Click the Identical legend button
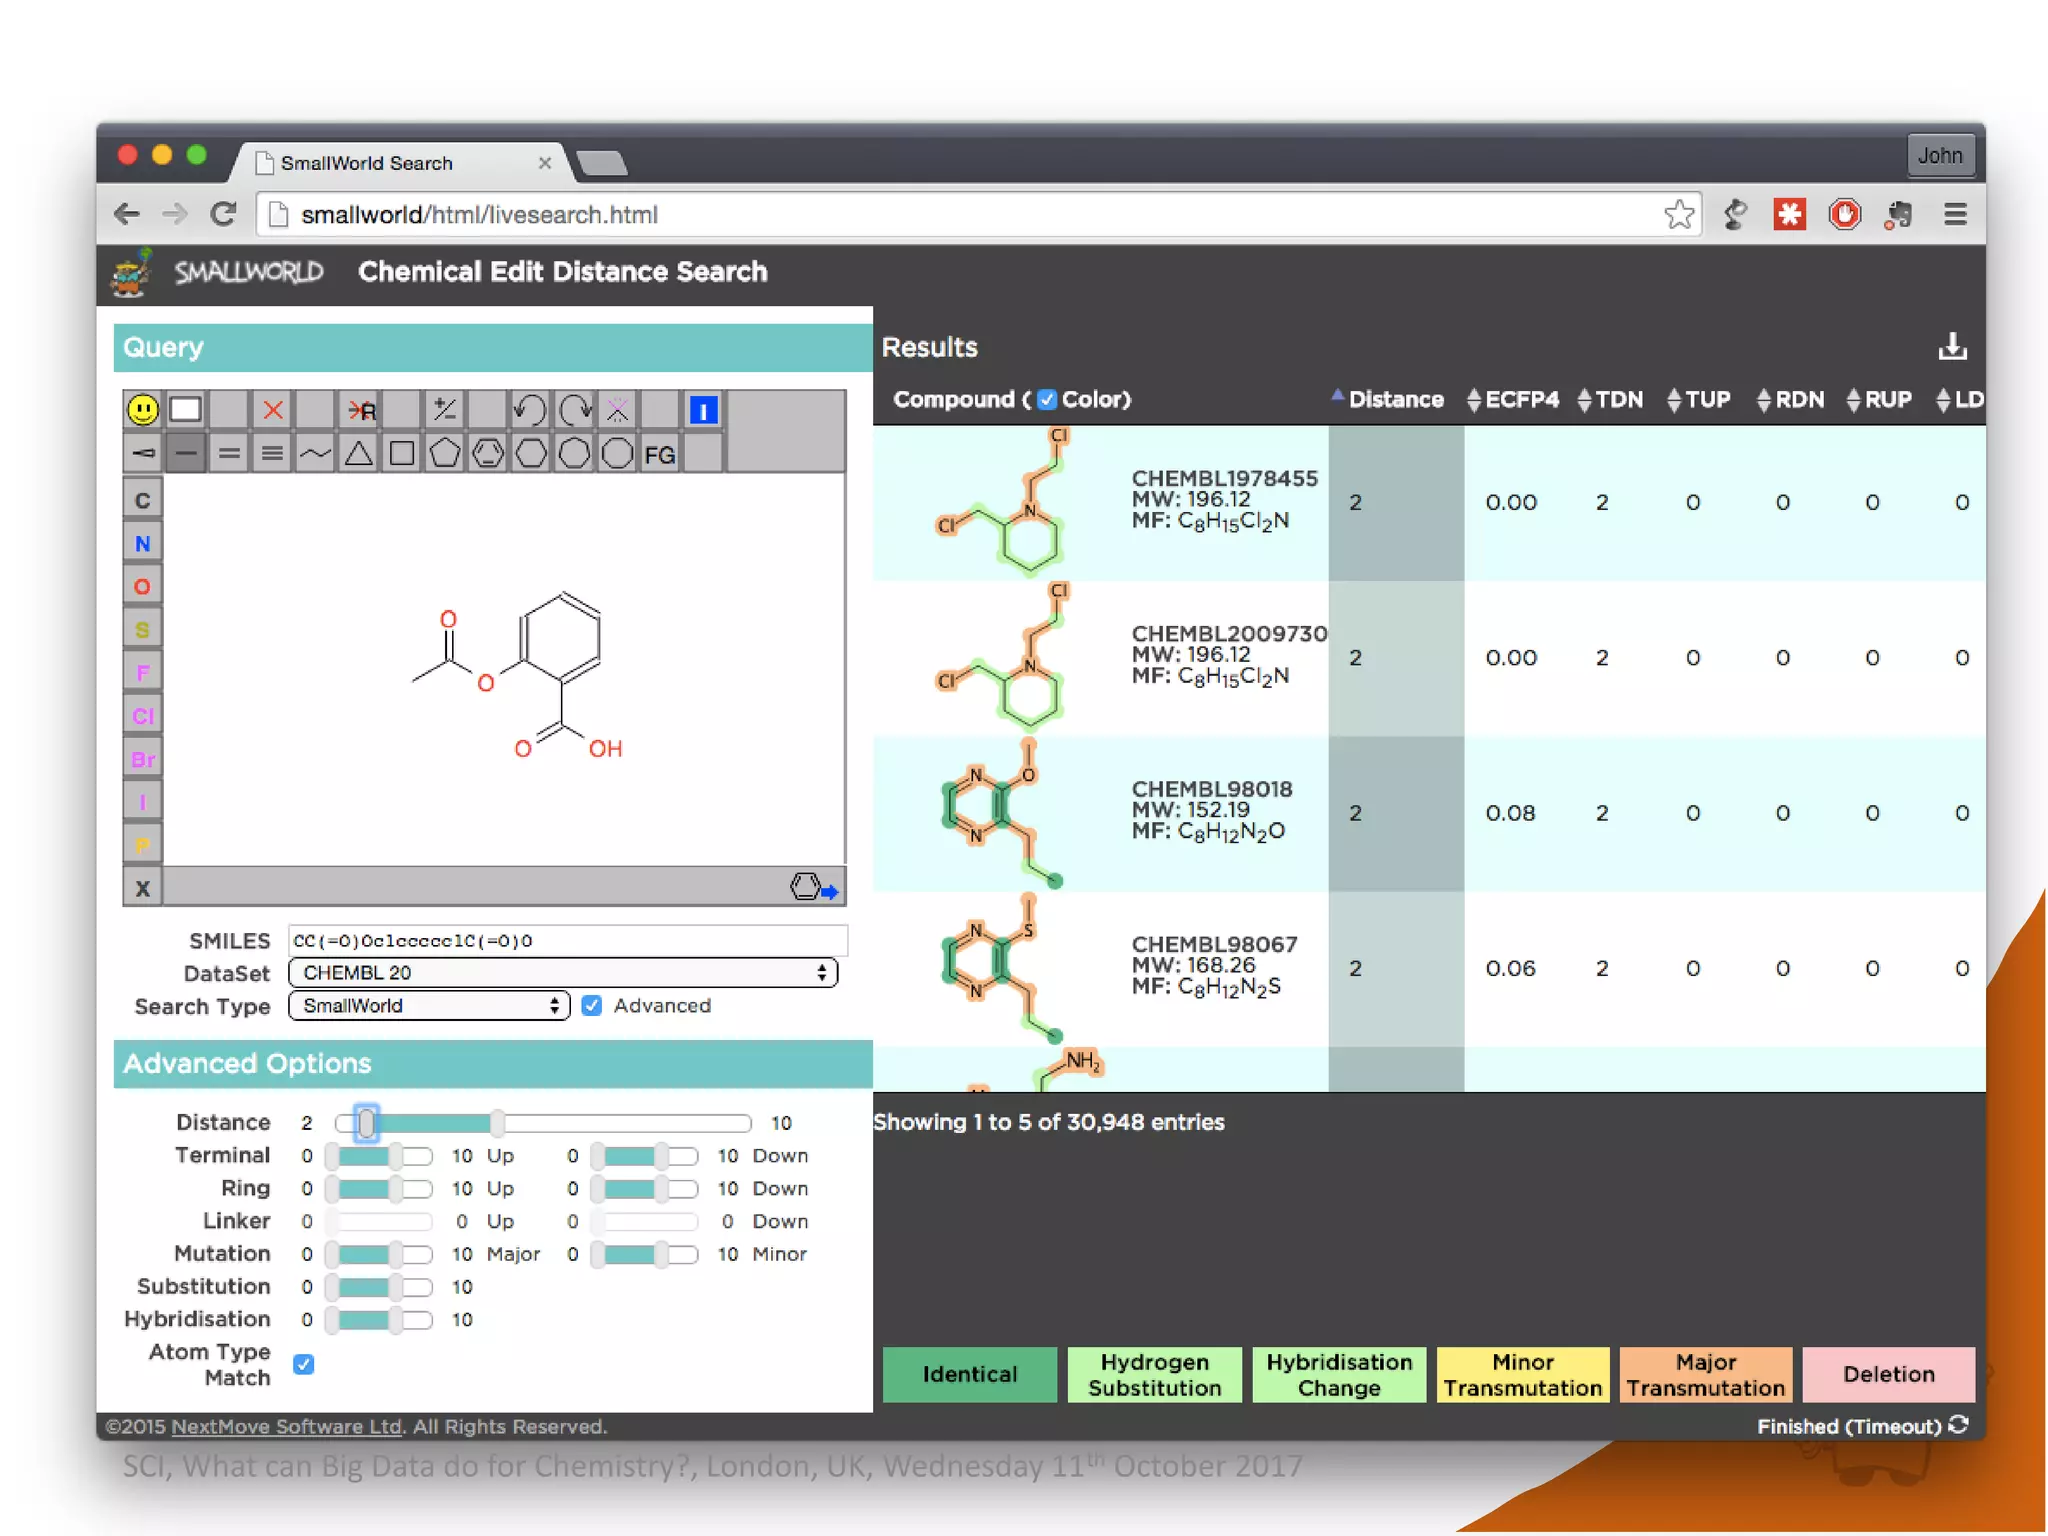The height and width of the screenshot is (1536, 2048). click(969, 1374)
